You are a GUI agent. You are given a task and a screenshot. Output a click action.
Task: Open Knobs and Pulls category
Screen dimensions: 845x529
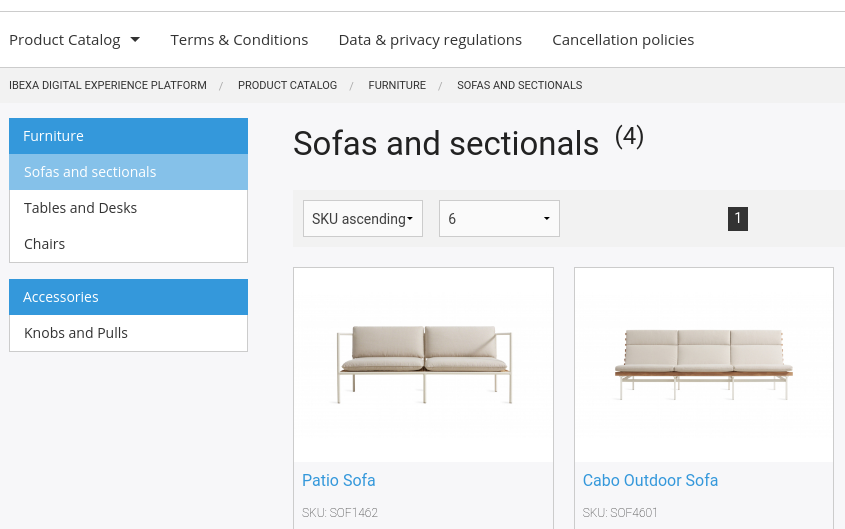pyautogui.click(x=128, y=333)
